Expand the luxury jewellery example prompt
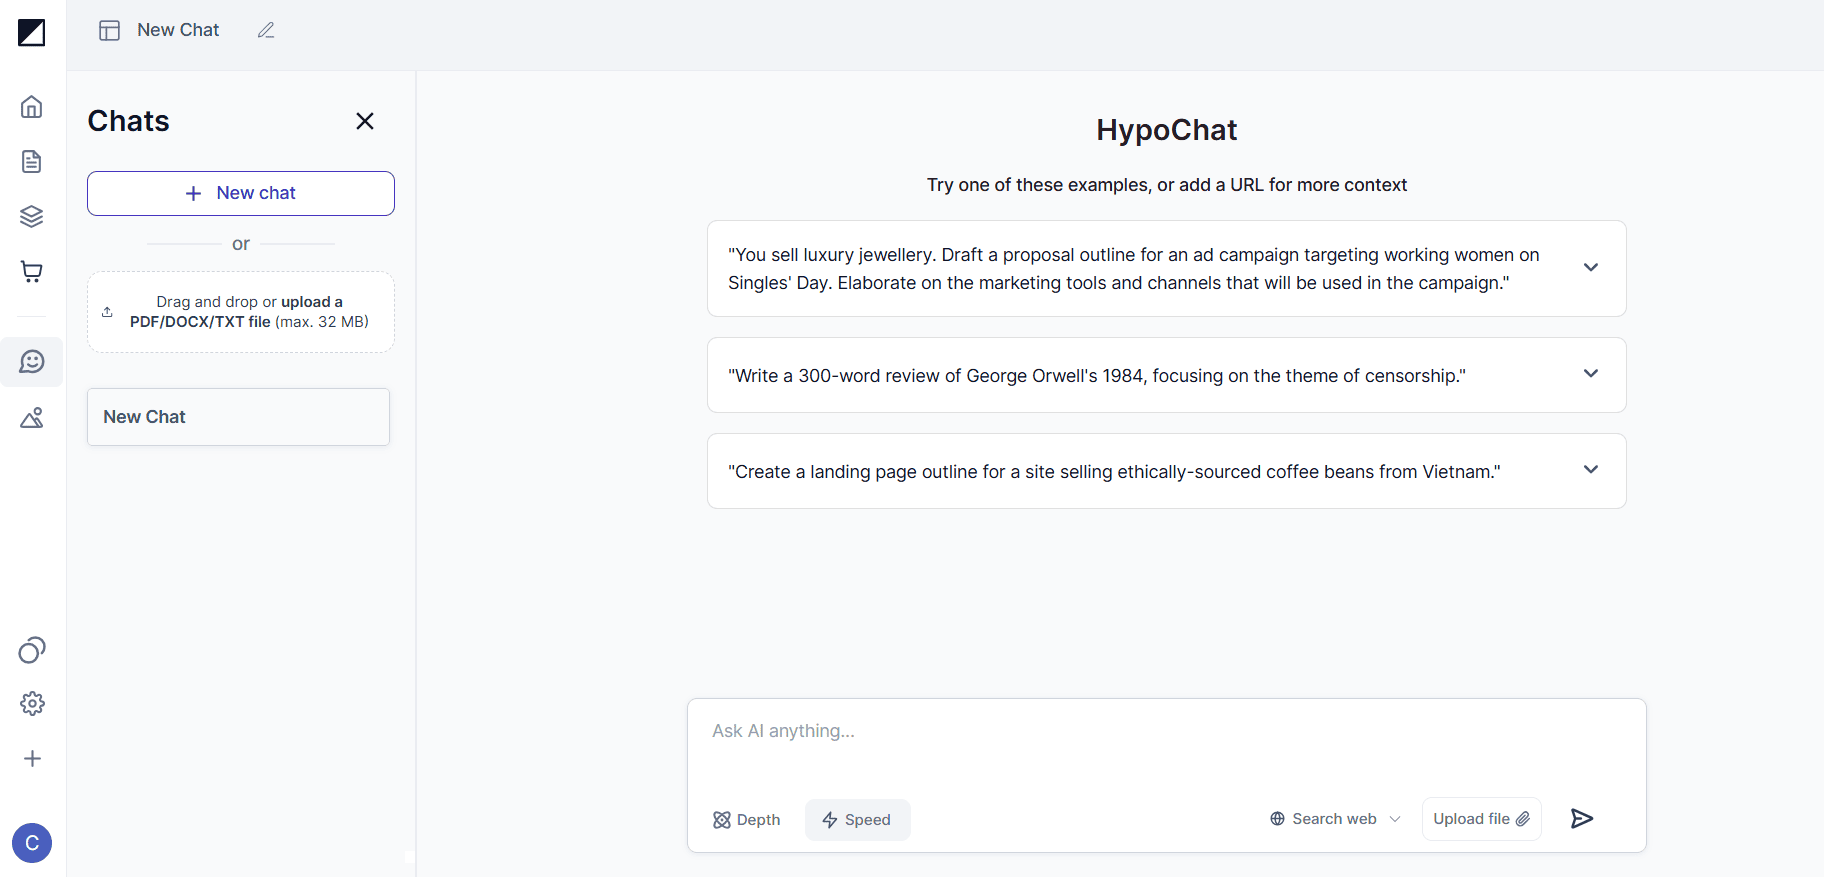Viewport: 1824px width, 877px height. coord(1591,267)
